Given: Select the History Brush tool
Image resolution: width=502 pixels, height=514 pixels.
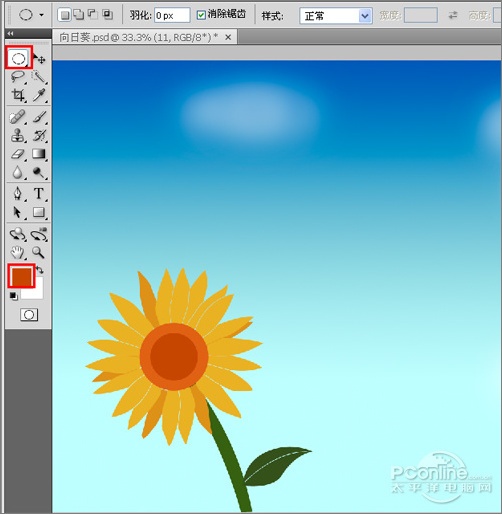Looking at the screenshot, I should (39, 136).
